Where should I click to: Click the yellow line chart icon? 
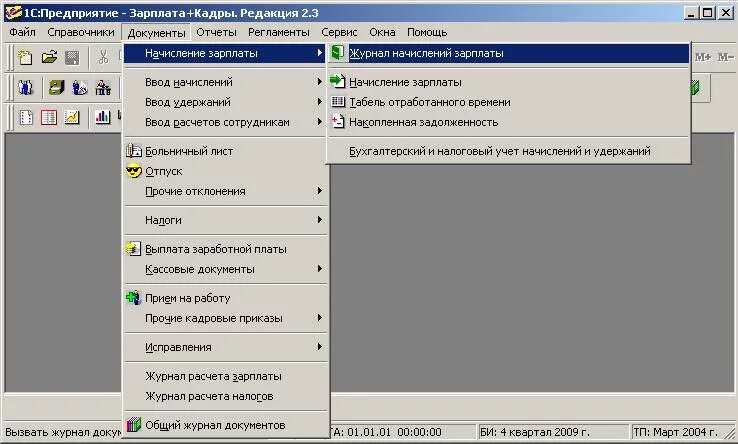click(x=72, y=117)
